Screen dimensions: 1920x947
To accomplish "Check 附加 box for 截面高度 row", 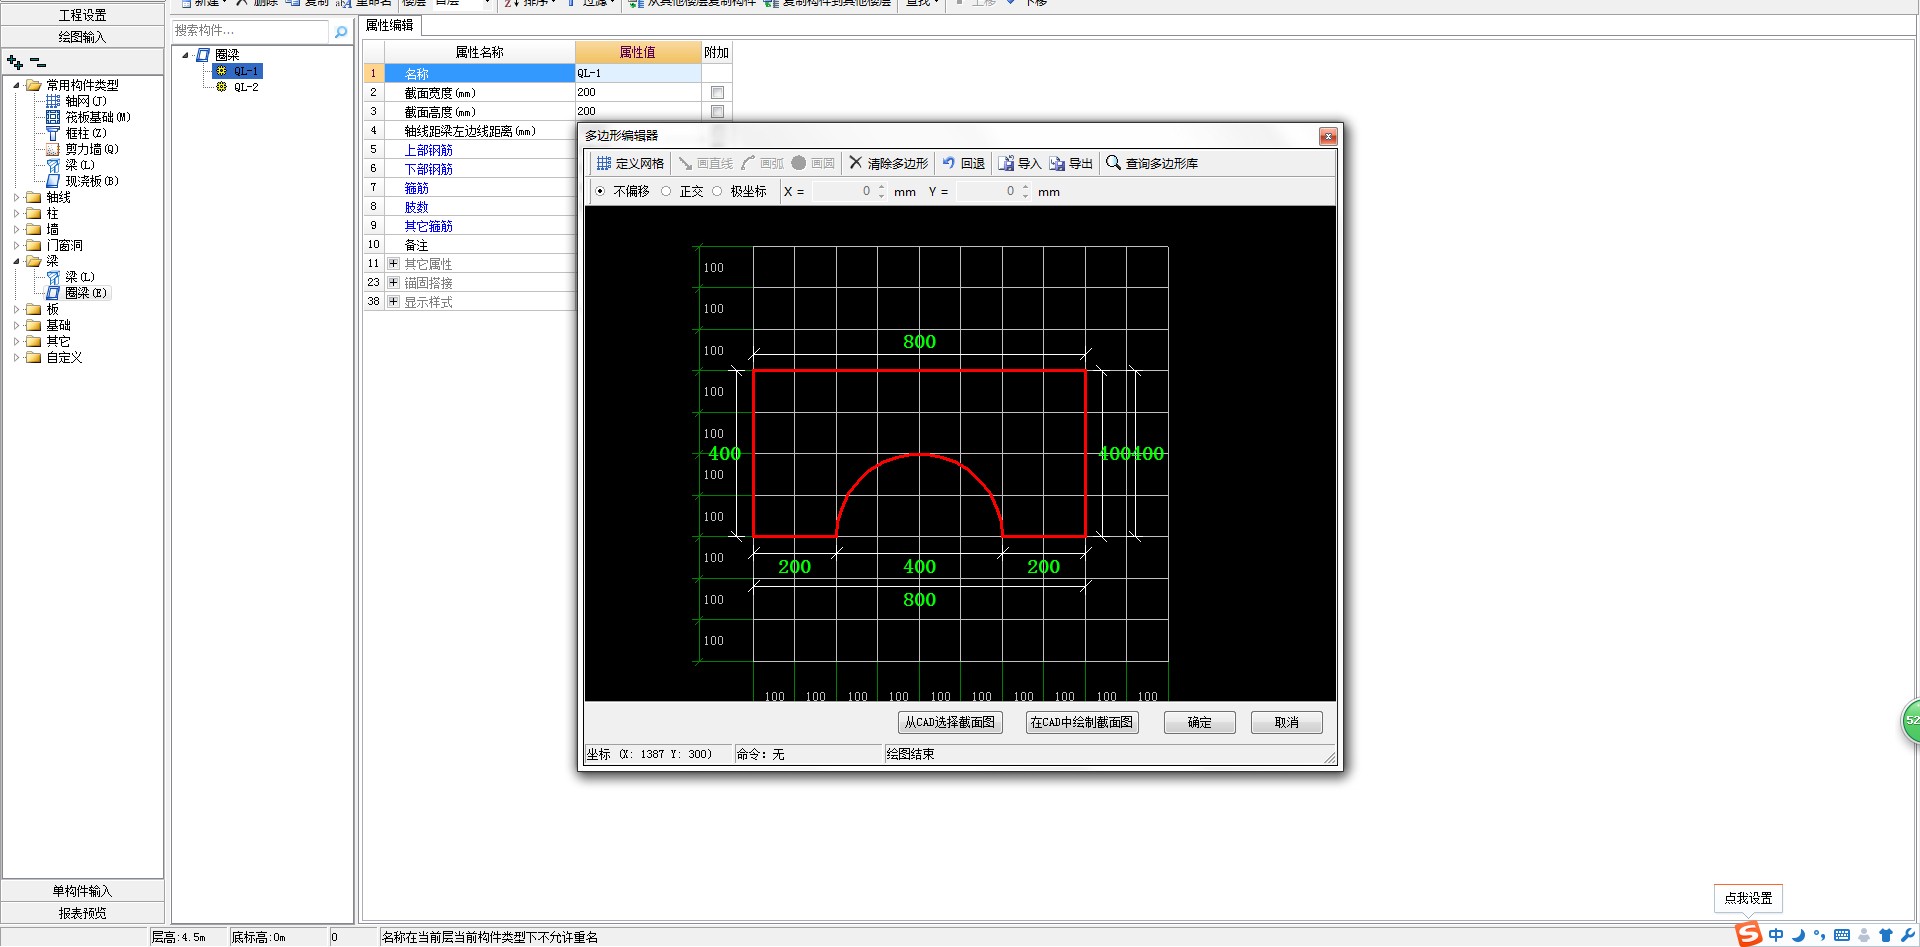I will tap(717, 111).
